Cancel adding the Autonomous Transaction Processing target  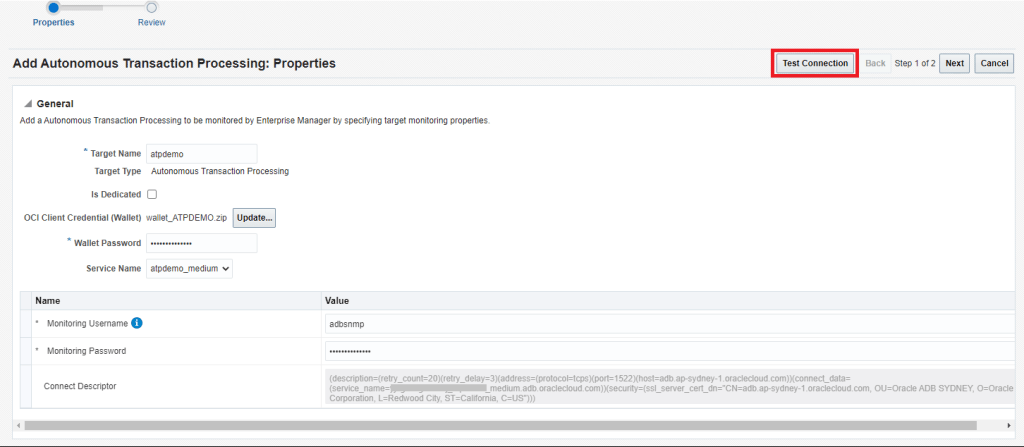[x=994, y=63]
